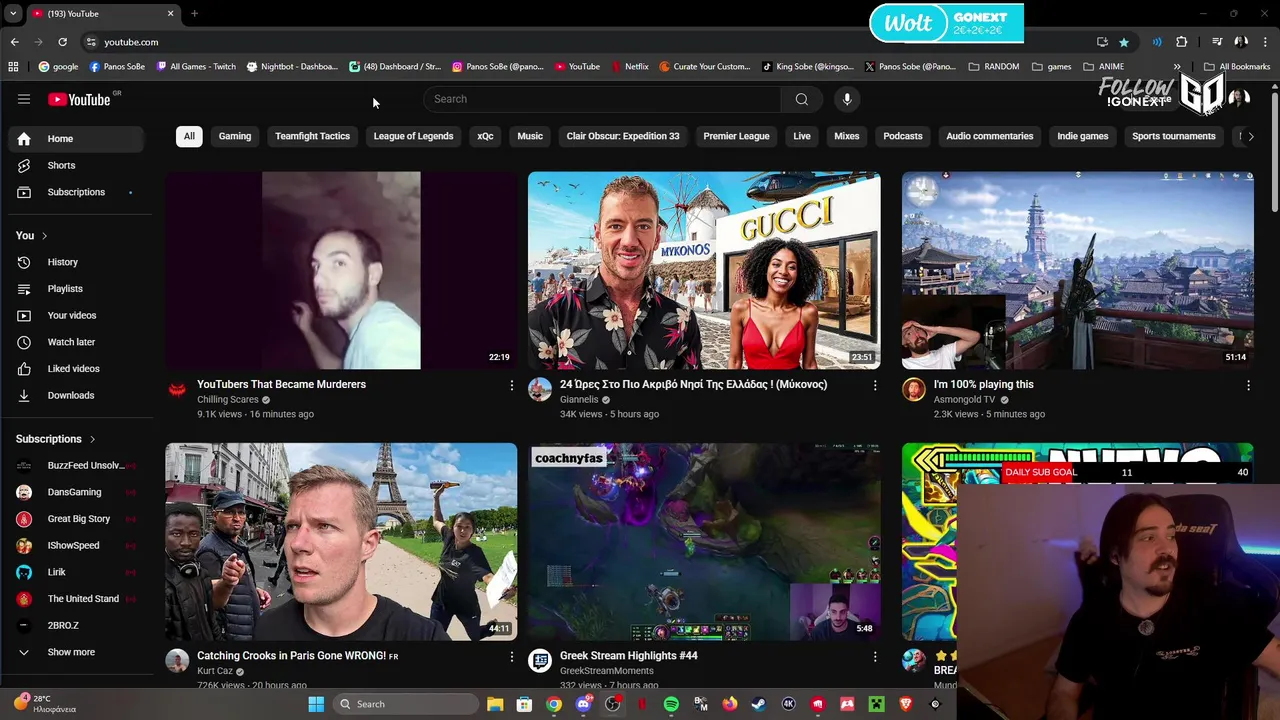
Task: Select the All category chip
Action: 189,136
